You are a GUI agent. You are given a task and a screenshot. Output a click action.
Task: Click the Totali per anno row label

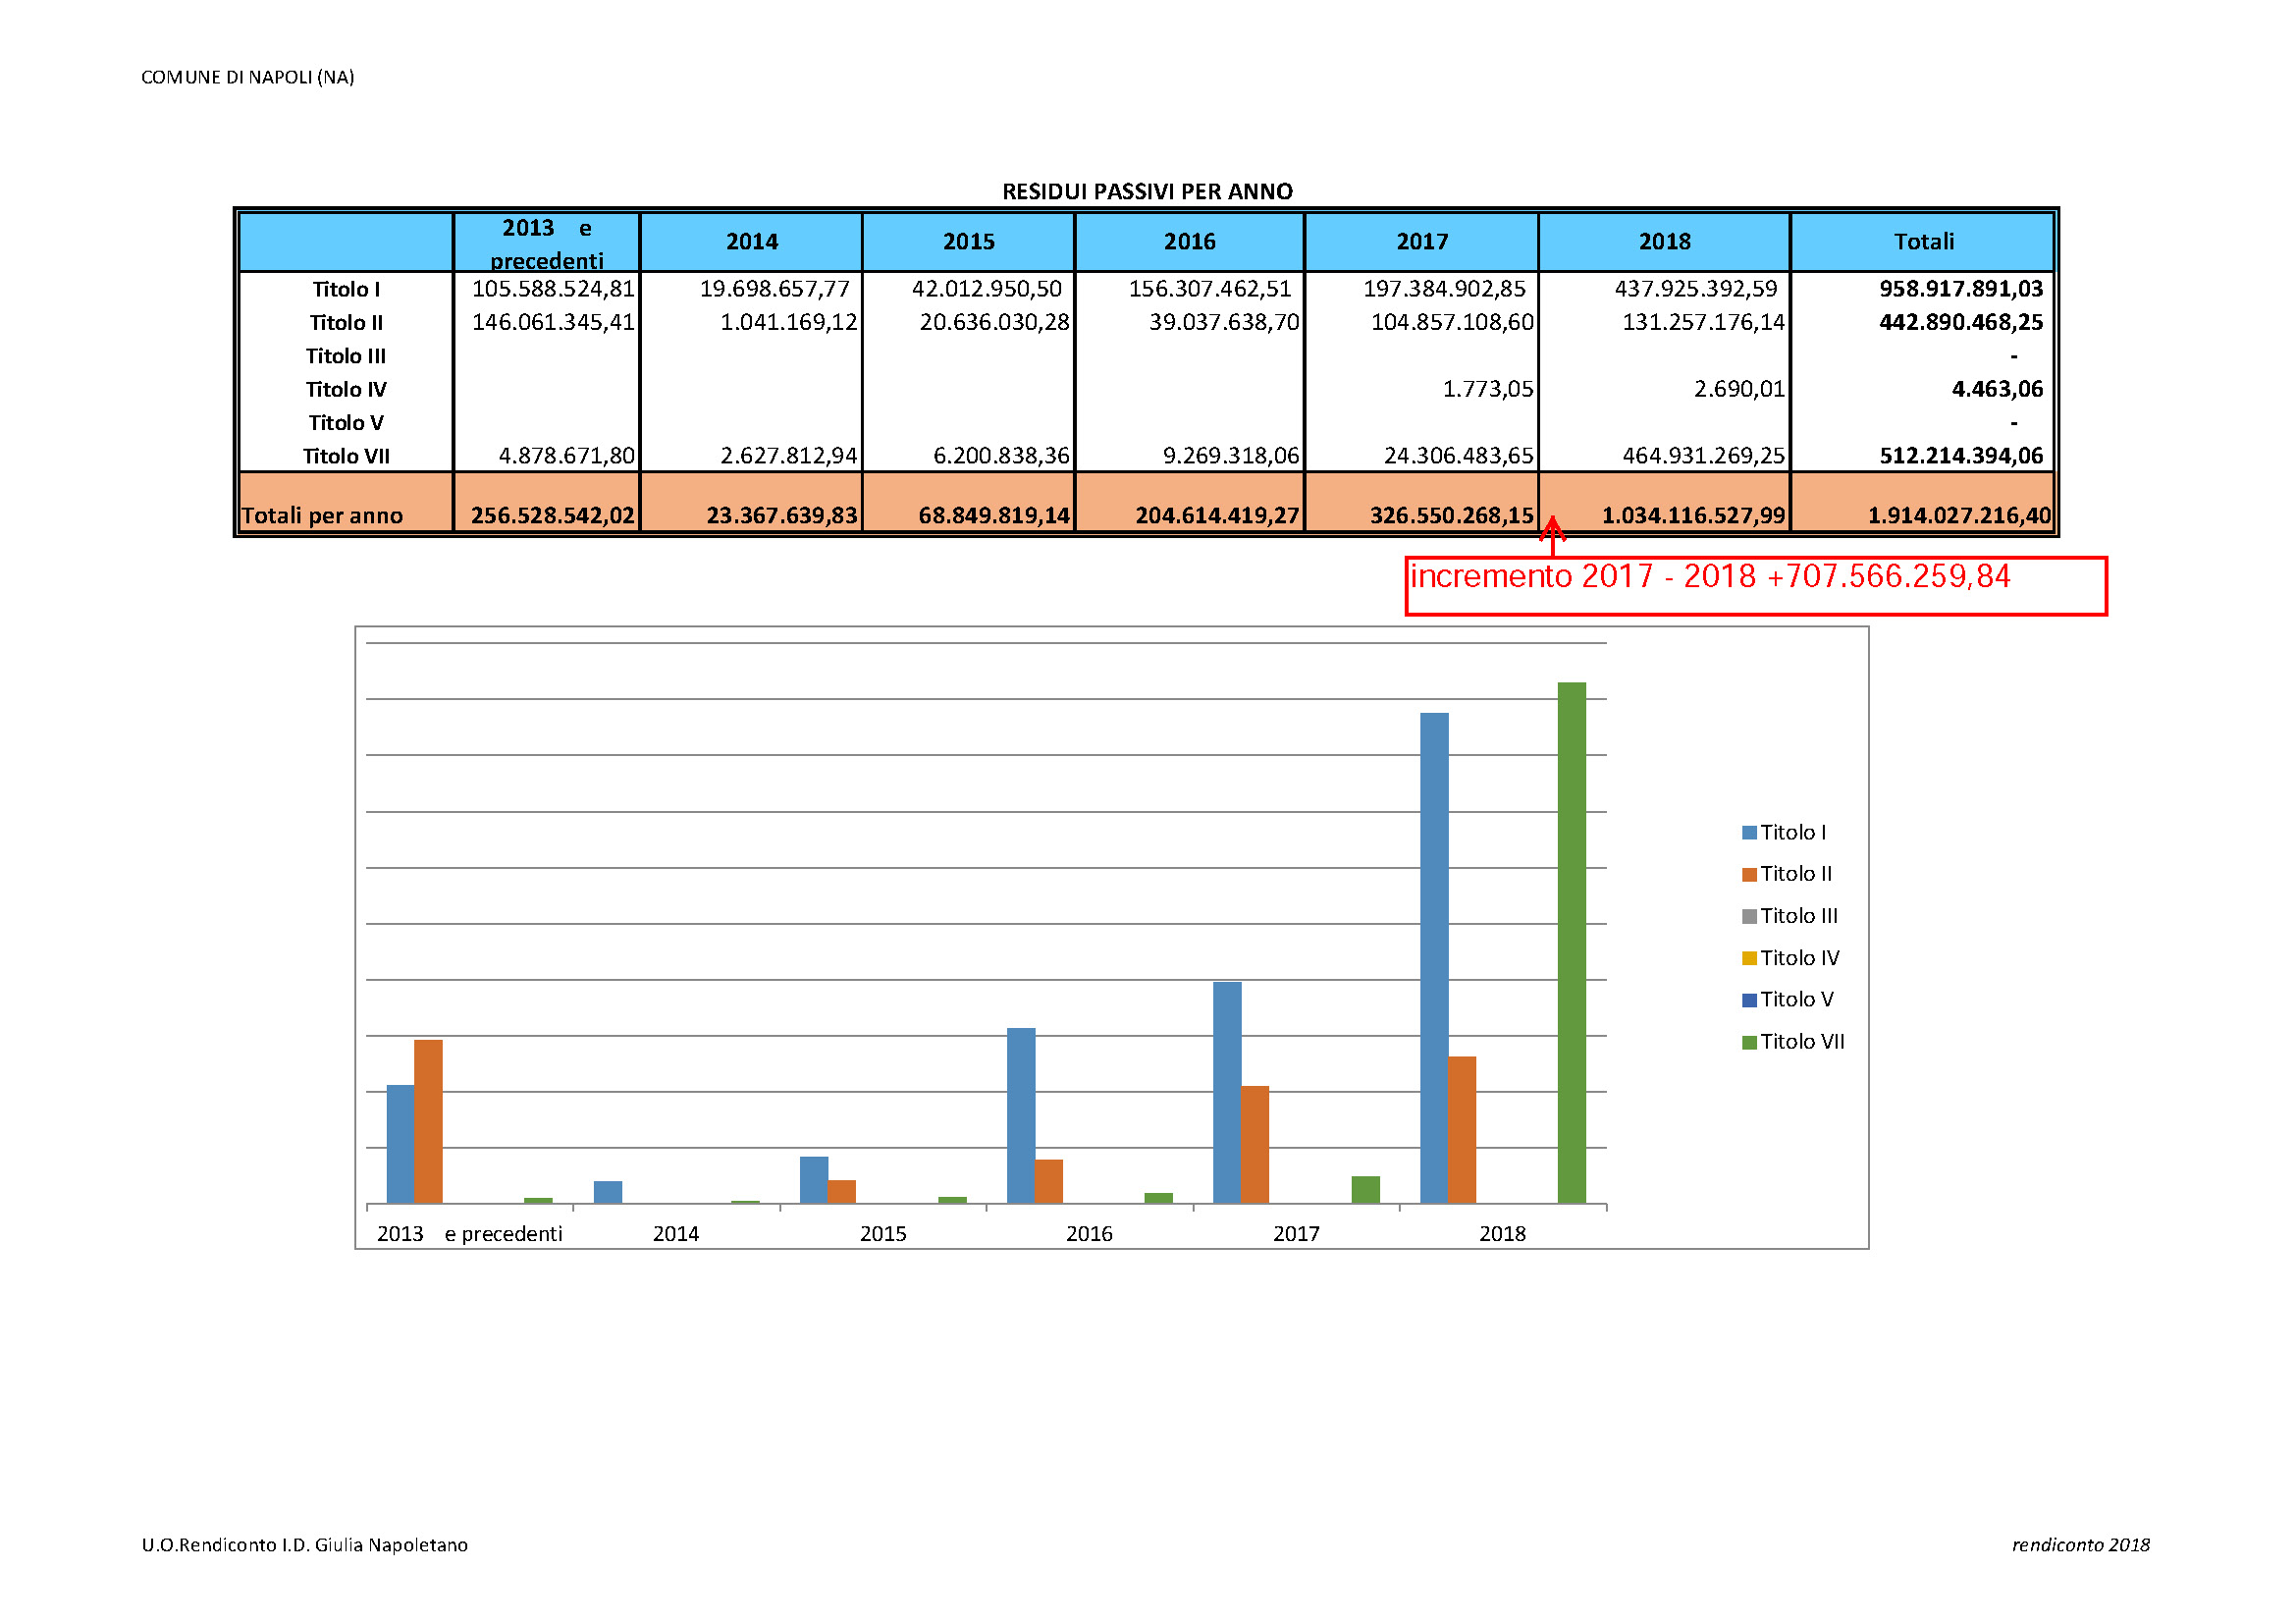(322, 515)
